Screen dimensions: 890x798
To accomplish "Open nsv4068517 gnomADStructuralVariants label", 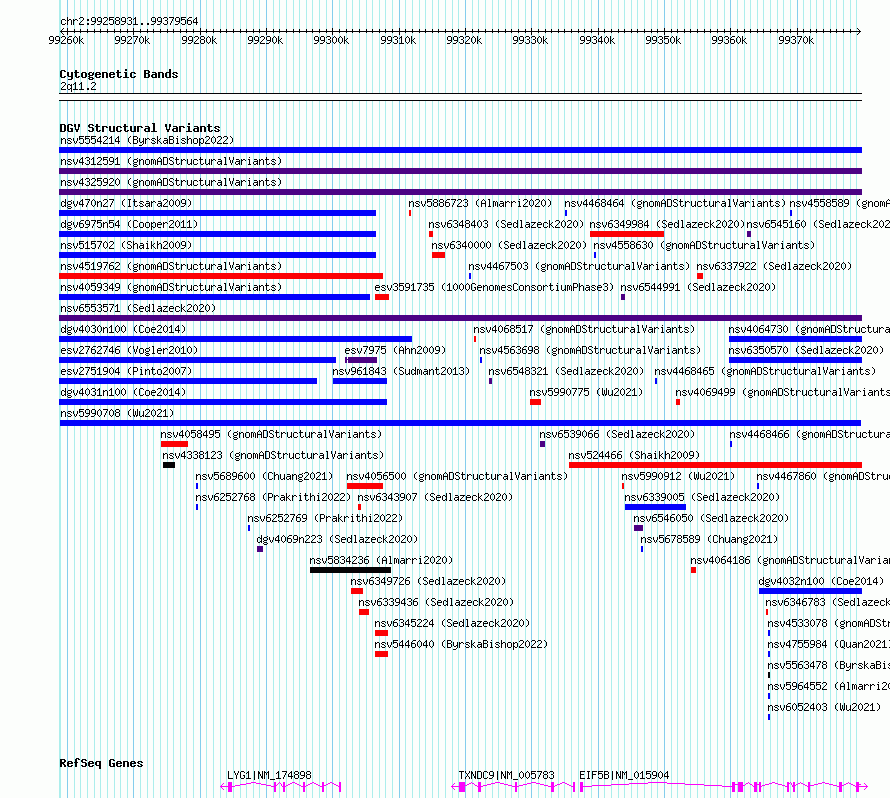I will coord(584,329).
